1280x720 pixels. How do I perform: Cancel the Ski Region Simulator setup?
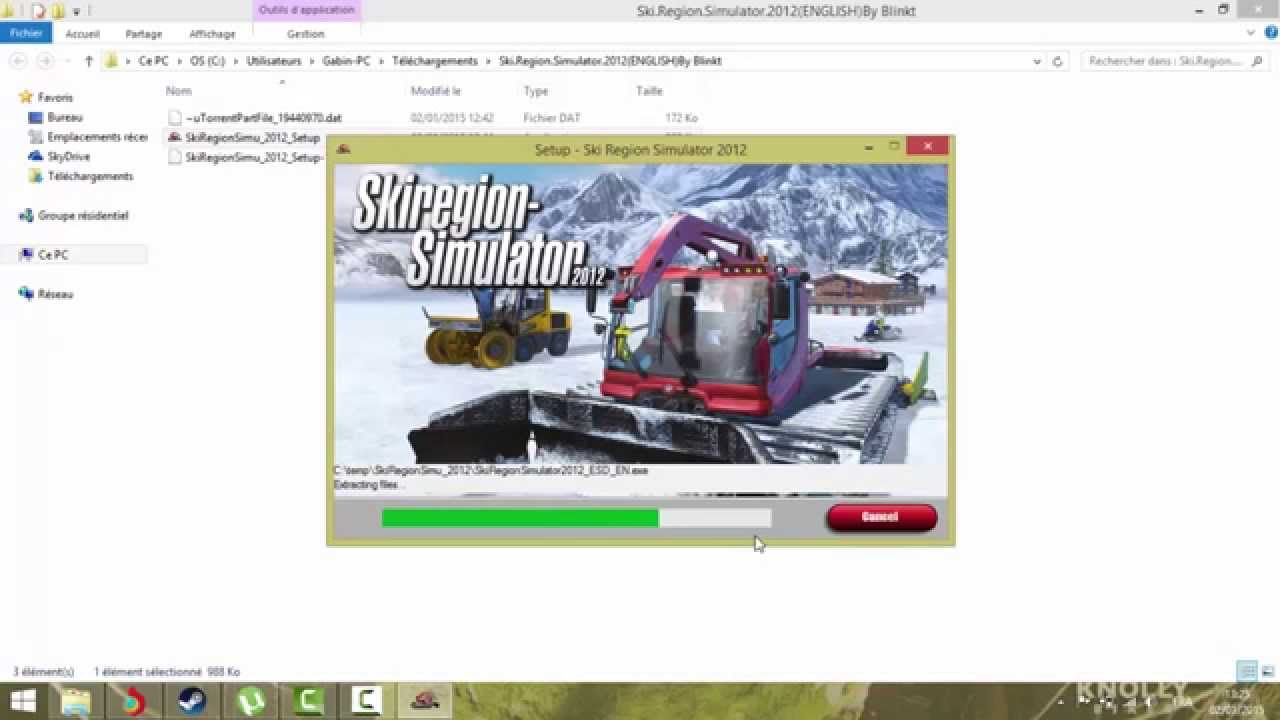881,517
